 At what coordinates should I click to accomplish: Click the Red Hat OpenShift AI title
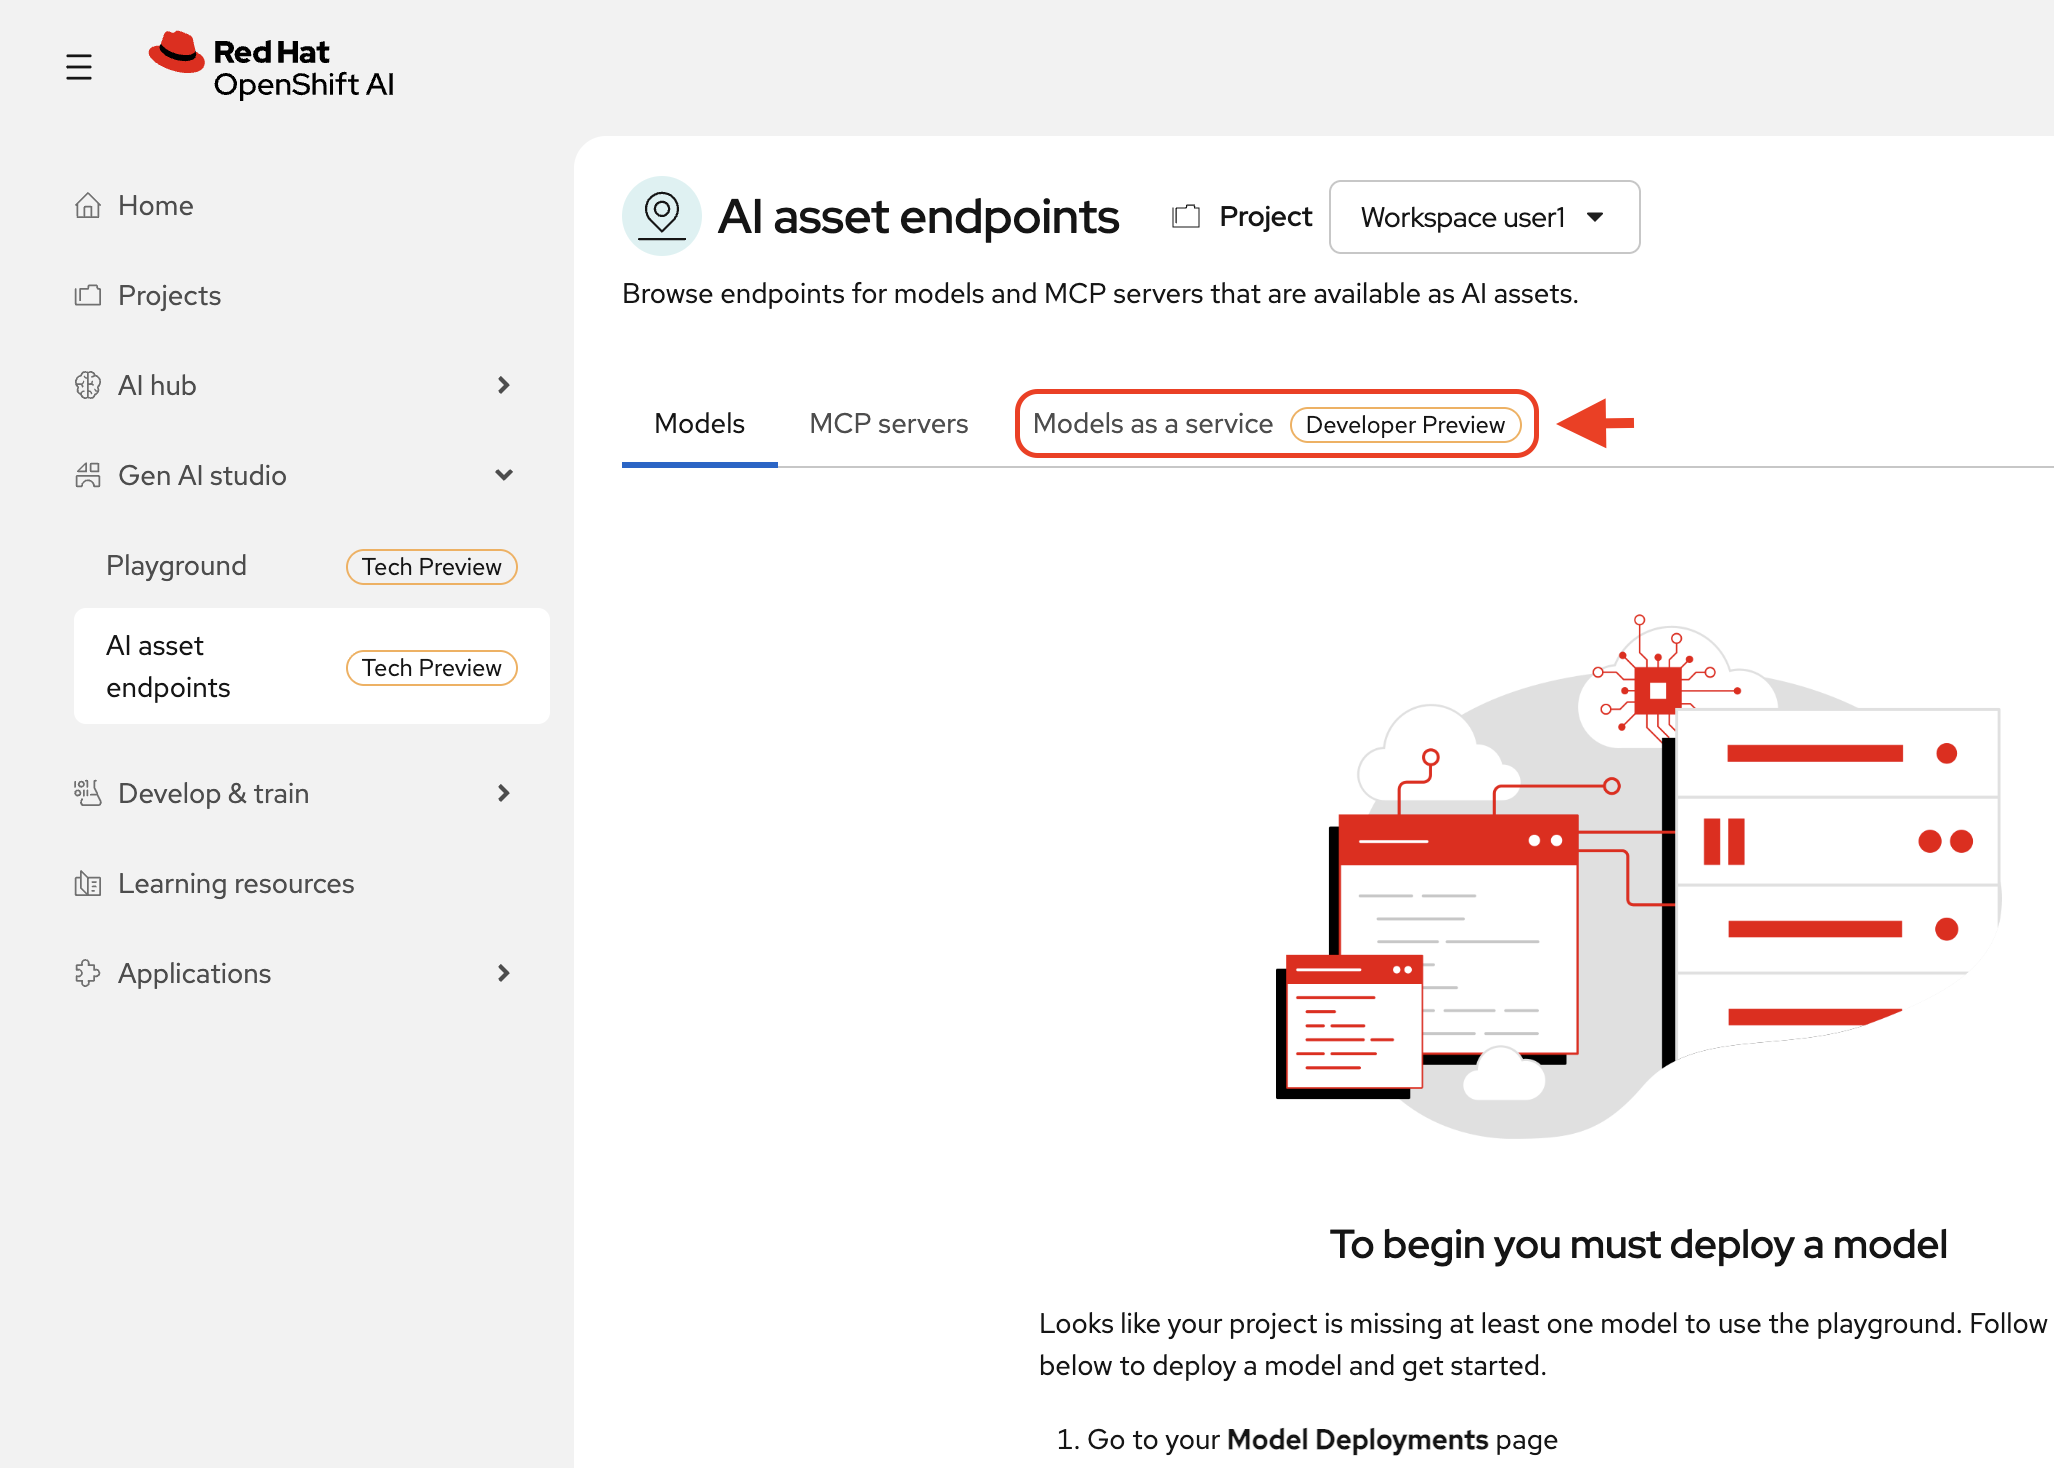click(x=304, y=68)
